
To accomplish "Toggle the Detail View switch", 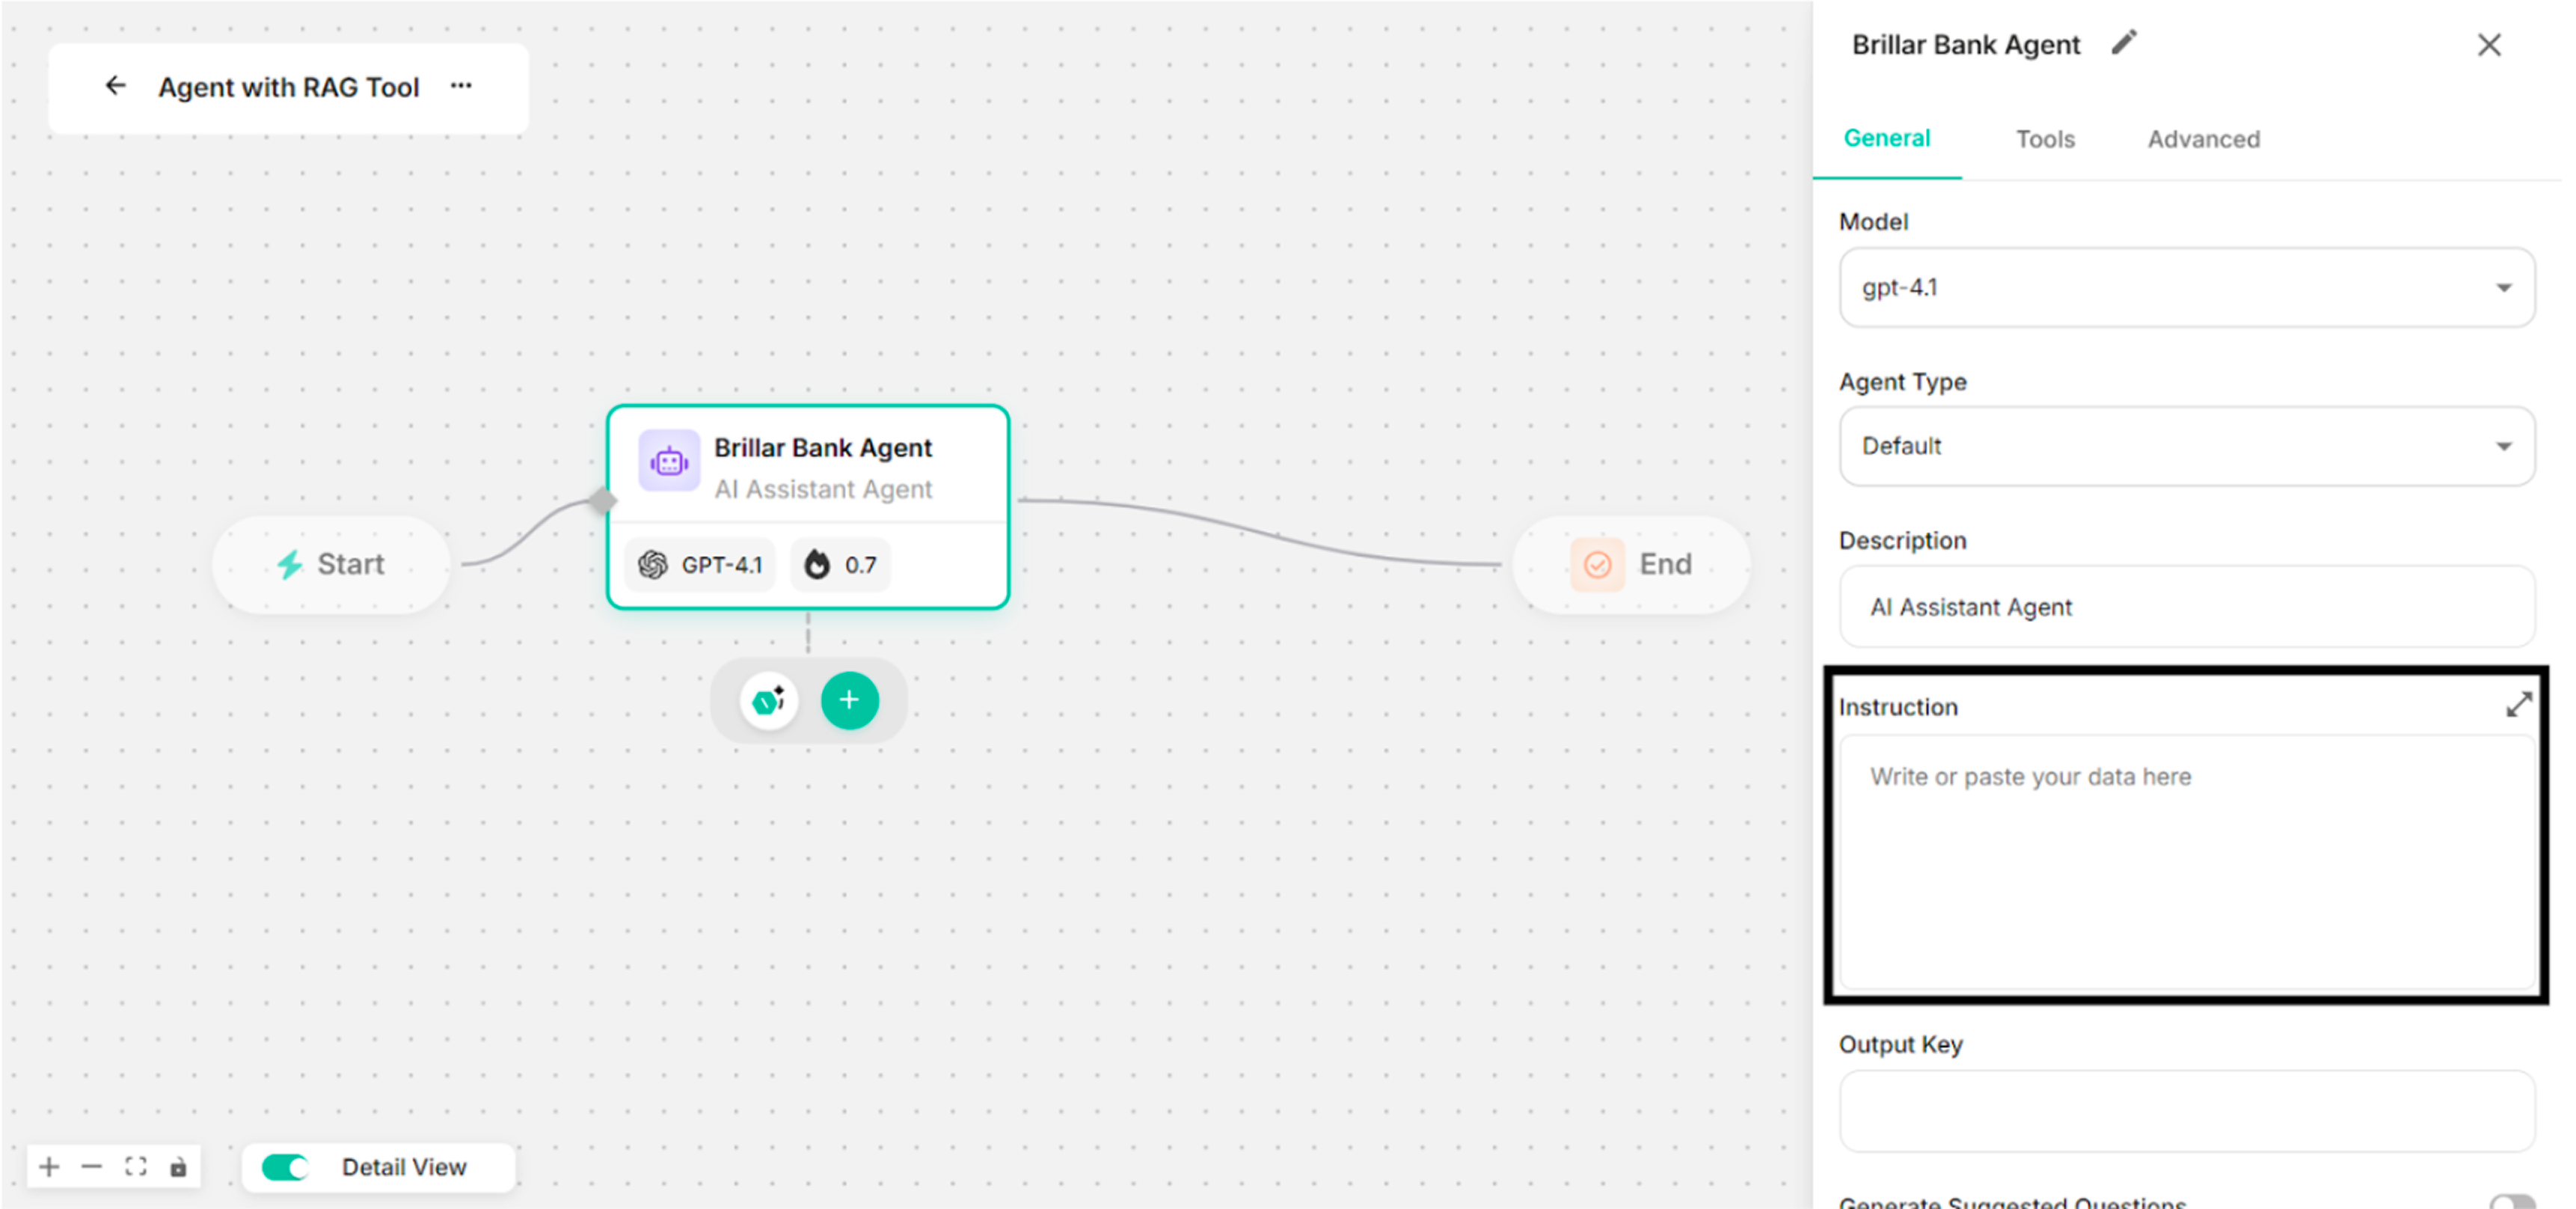I will coord(285,1167).
